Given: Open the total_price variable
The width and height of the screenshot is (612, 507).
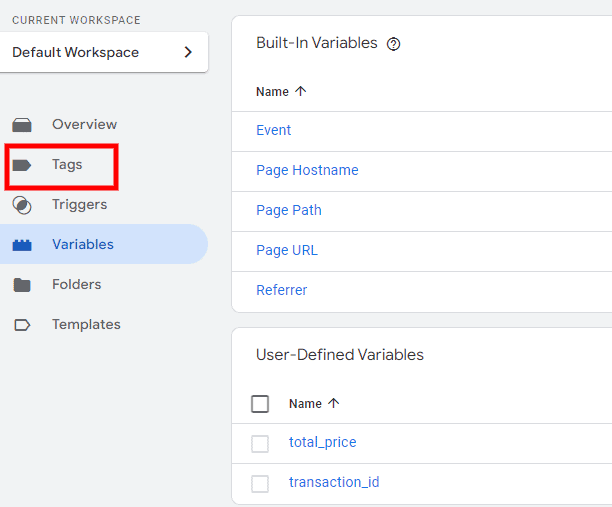Looking at the screenshot, I should click(x=322, y=442).
